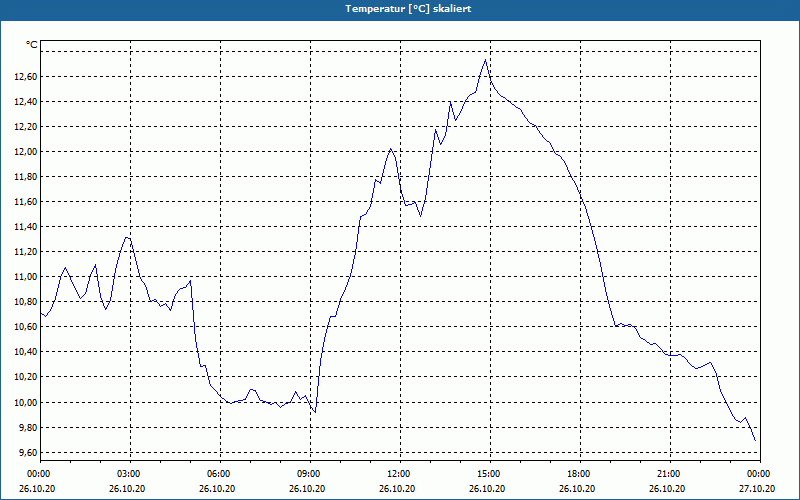Image resolution: width=800 pixels, height=500 pixels.
Task: Click the 11,00 y-axis label
Action: click(x=26, y=277)
